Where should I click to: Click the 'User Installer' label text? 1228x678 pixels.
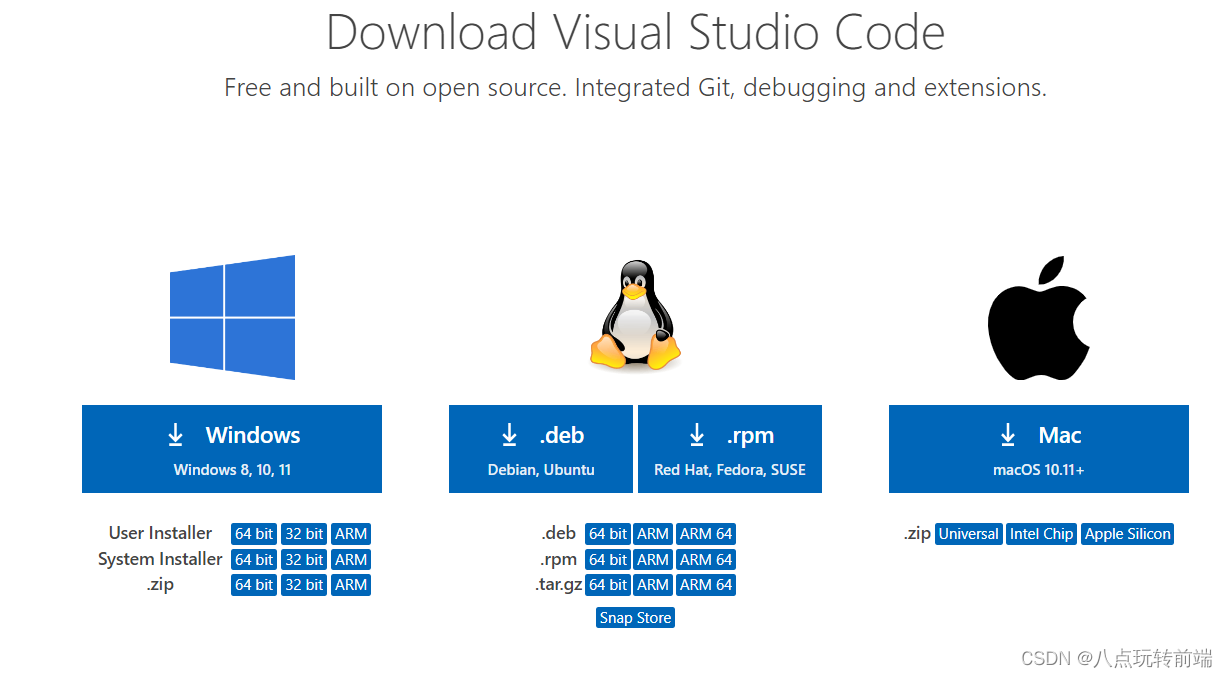pos(160,533)
